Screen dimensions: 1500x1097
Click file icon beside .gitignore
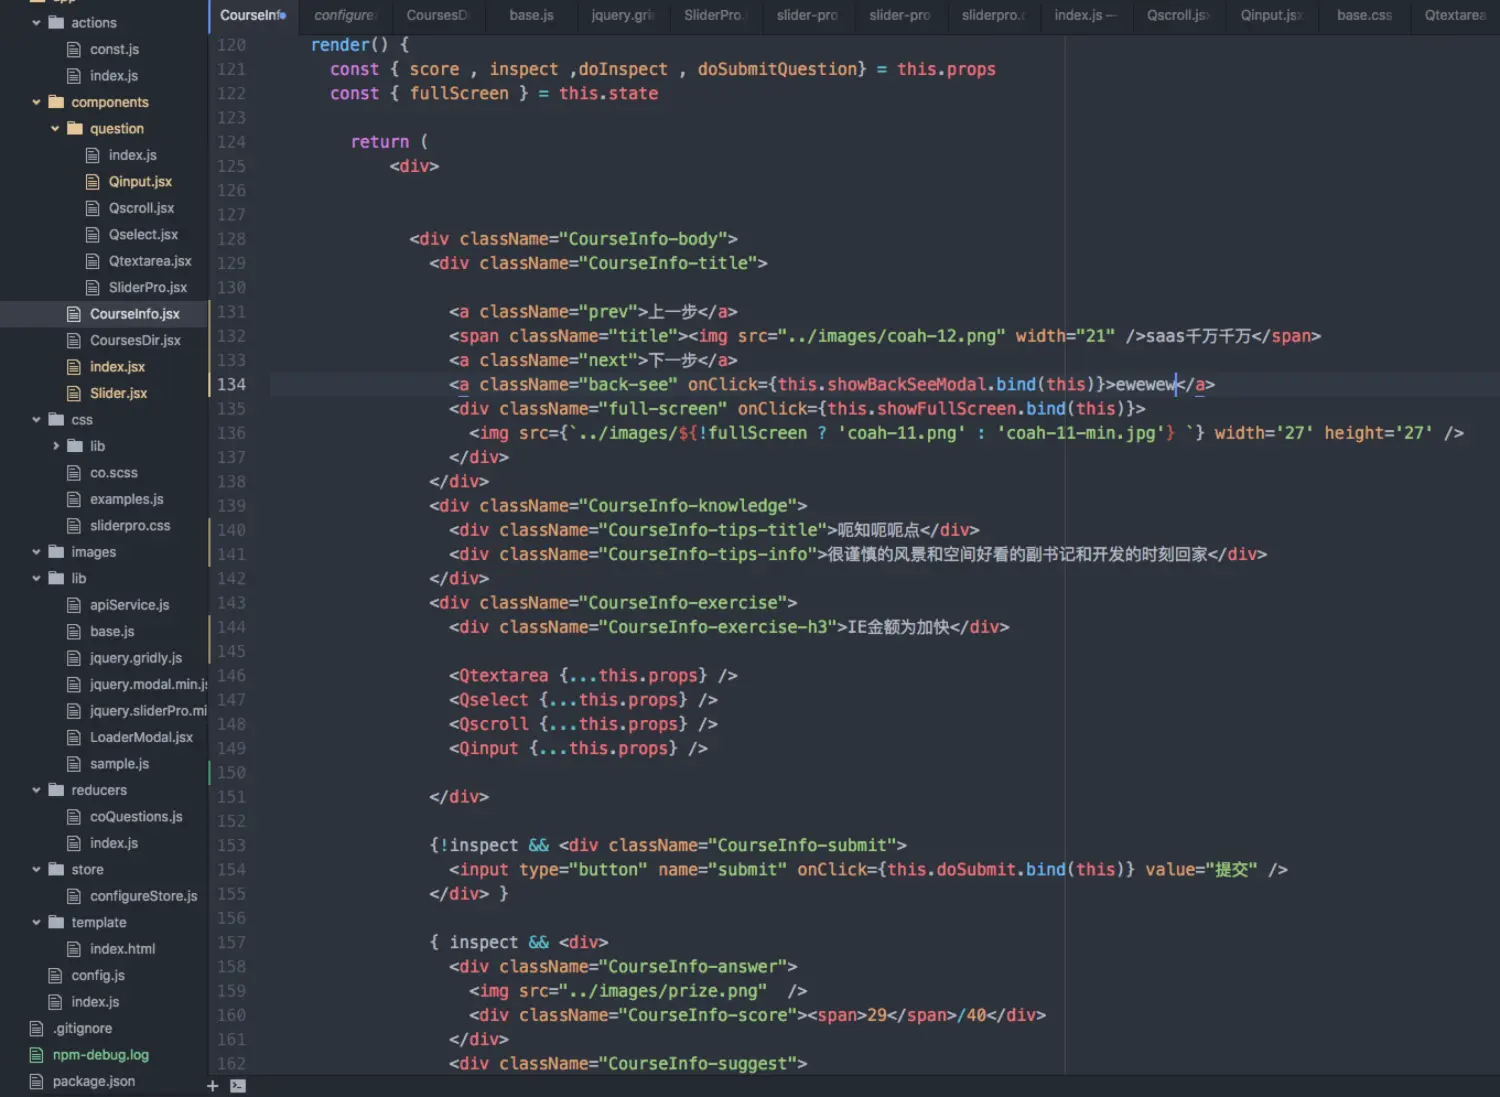[37, 1028]
